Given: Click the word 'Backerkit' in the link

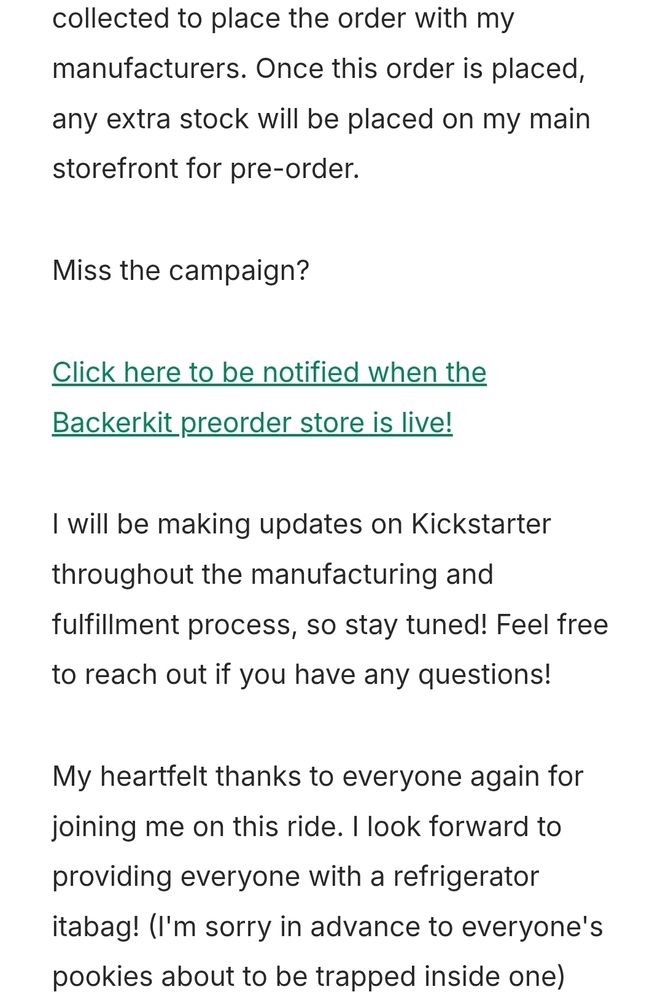Looking at the screenshot, I should pos(112,423).
